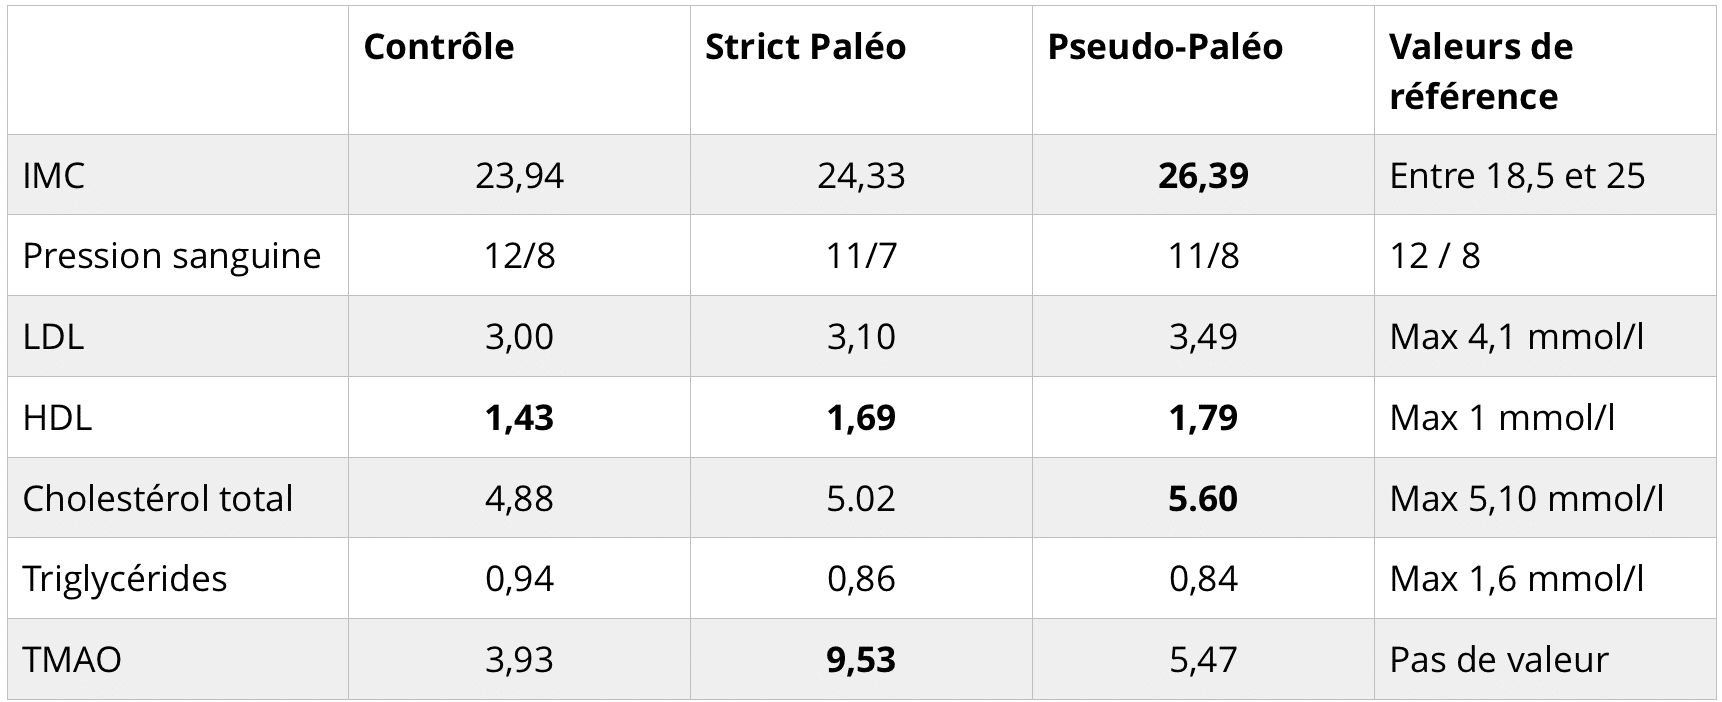Select the Triglycérides row label
The height and width of the screenshot is (702, 1722).
pyautogui.click(x=125, y=579)
